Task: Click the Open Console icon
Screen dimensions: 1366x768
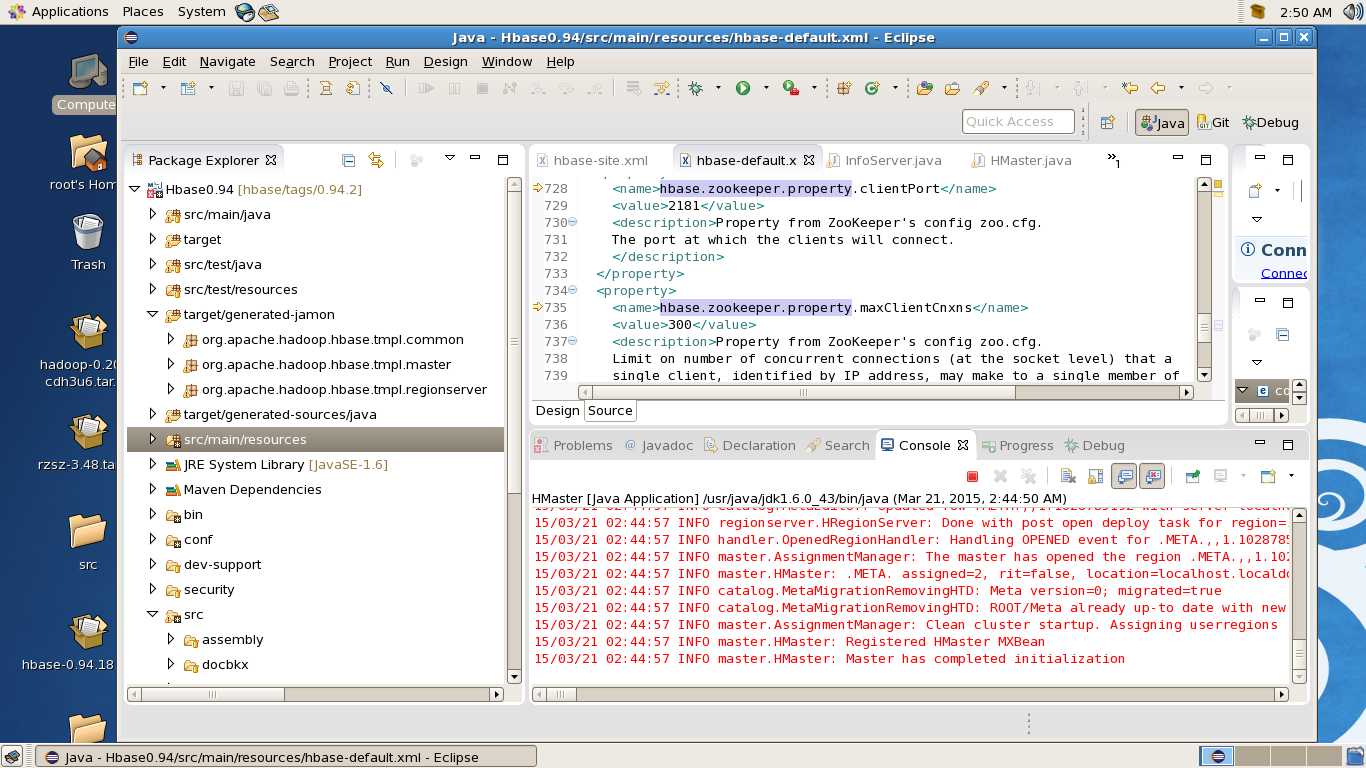Action: (1267, 477)
